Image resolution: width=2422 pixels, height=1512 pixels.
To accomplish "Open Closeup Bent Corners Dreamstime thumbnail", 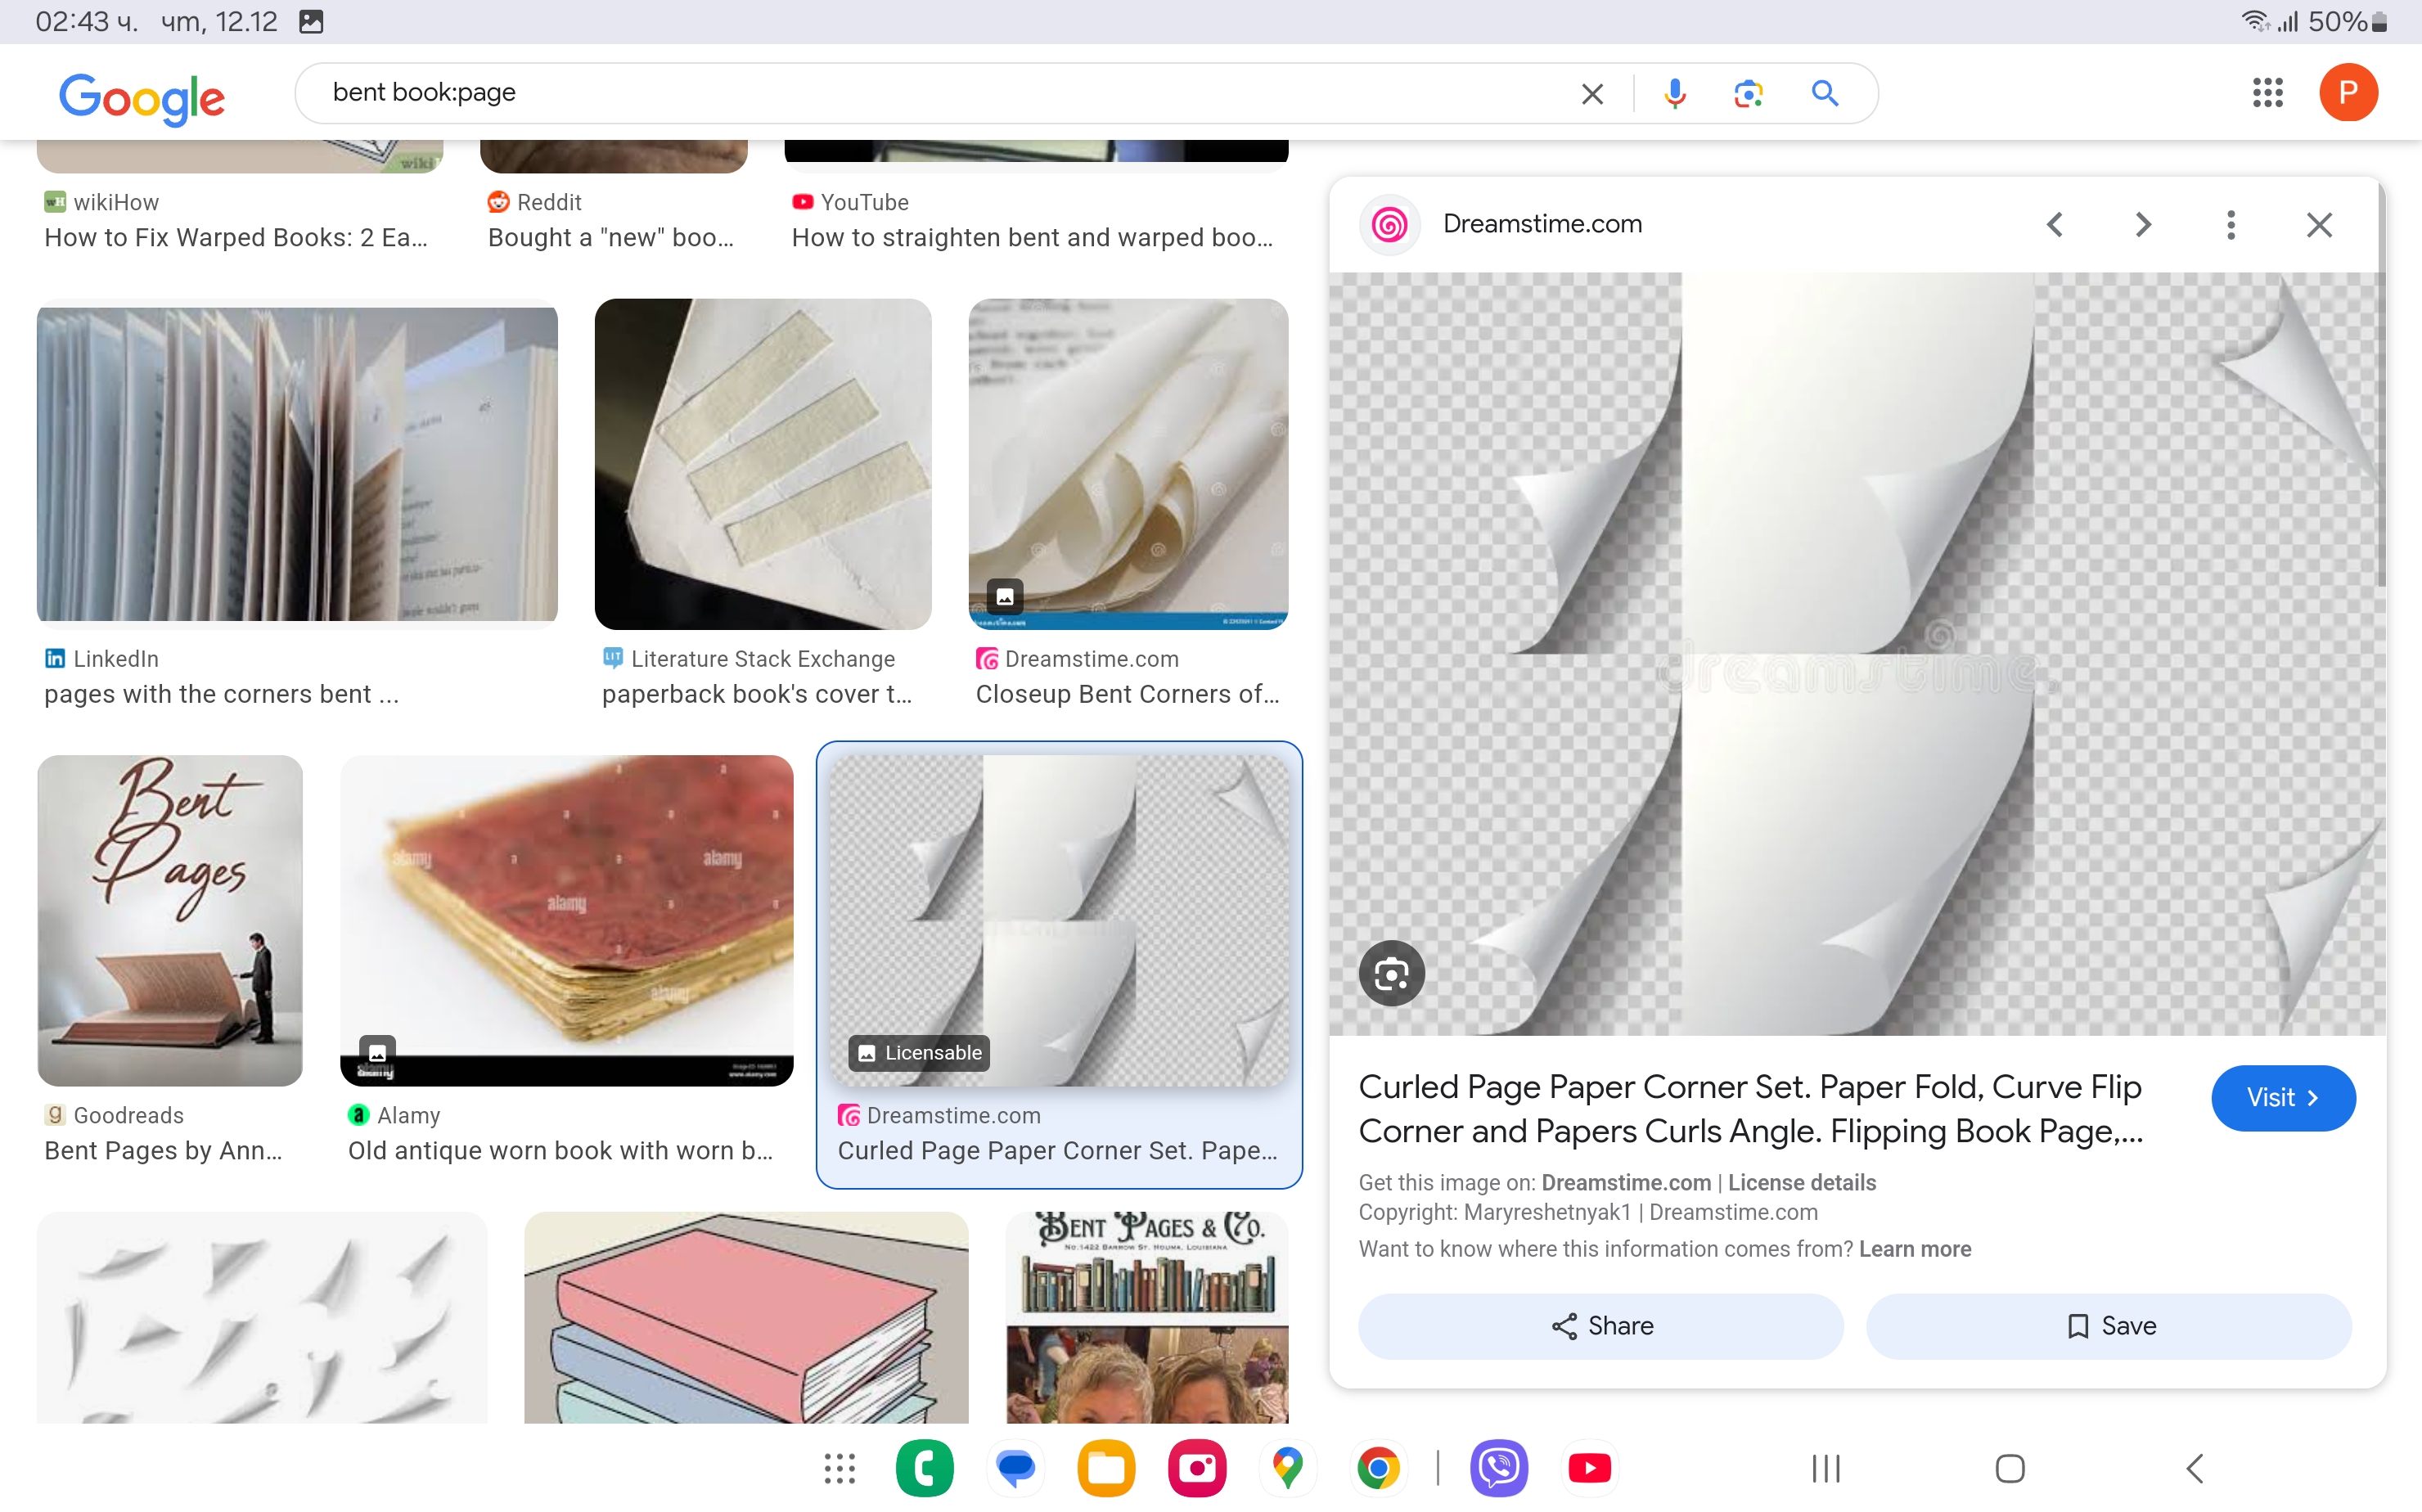I will [1128, 464].
